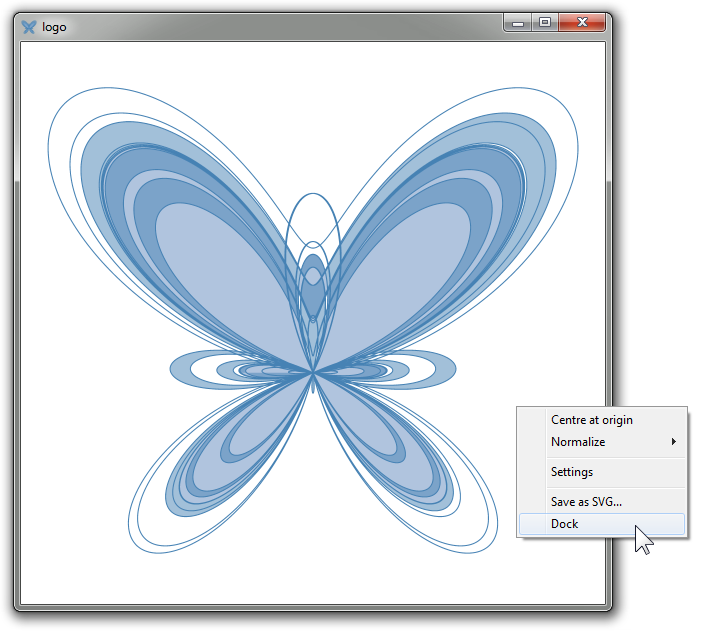Click the butterfly app icon in title bar
Screen dimensions: 710x631
[29, 27]
